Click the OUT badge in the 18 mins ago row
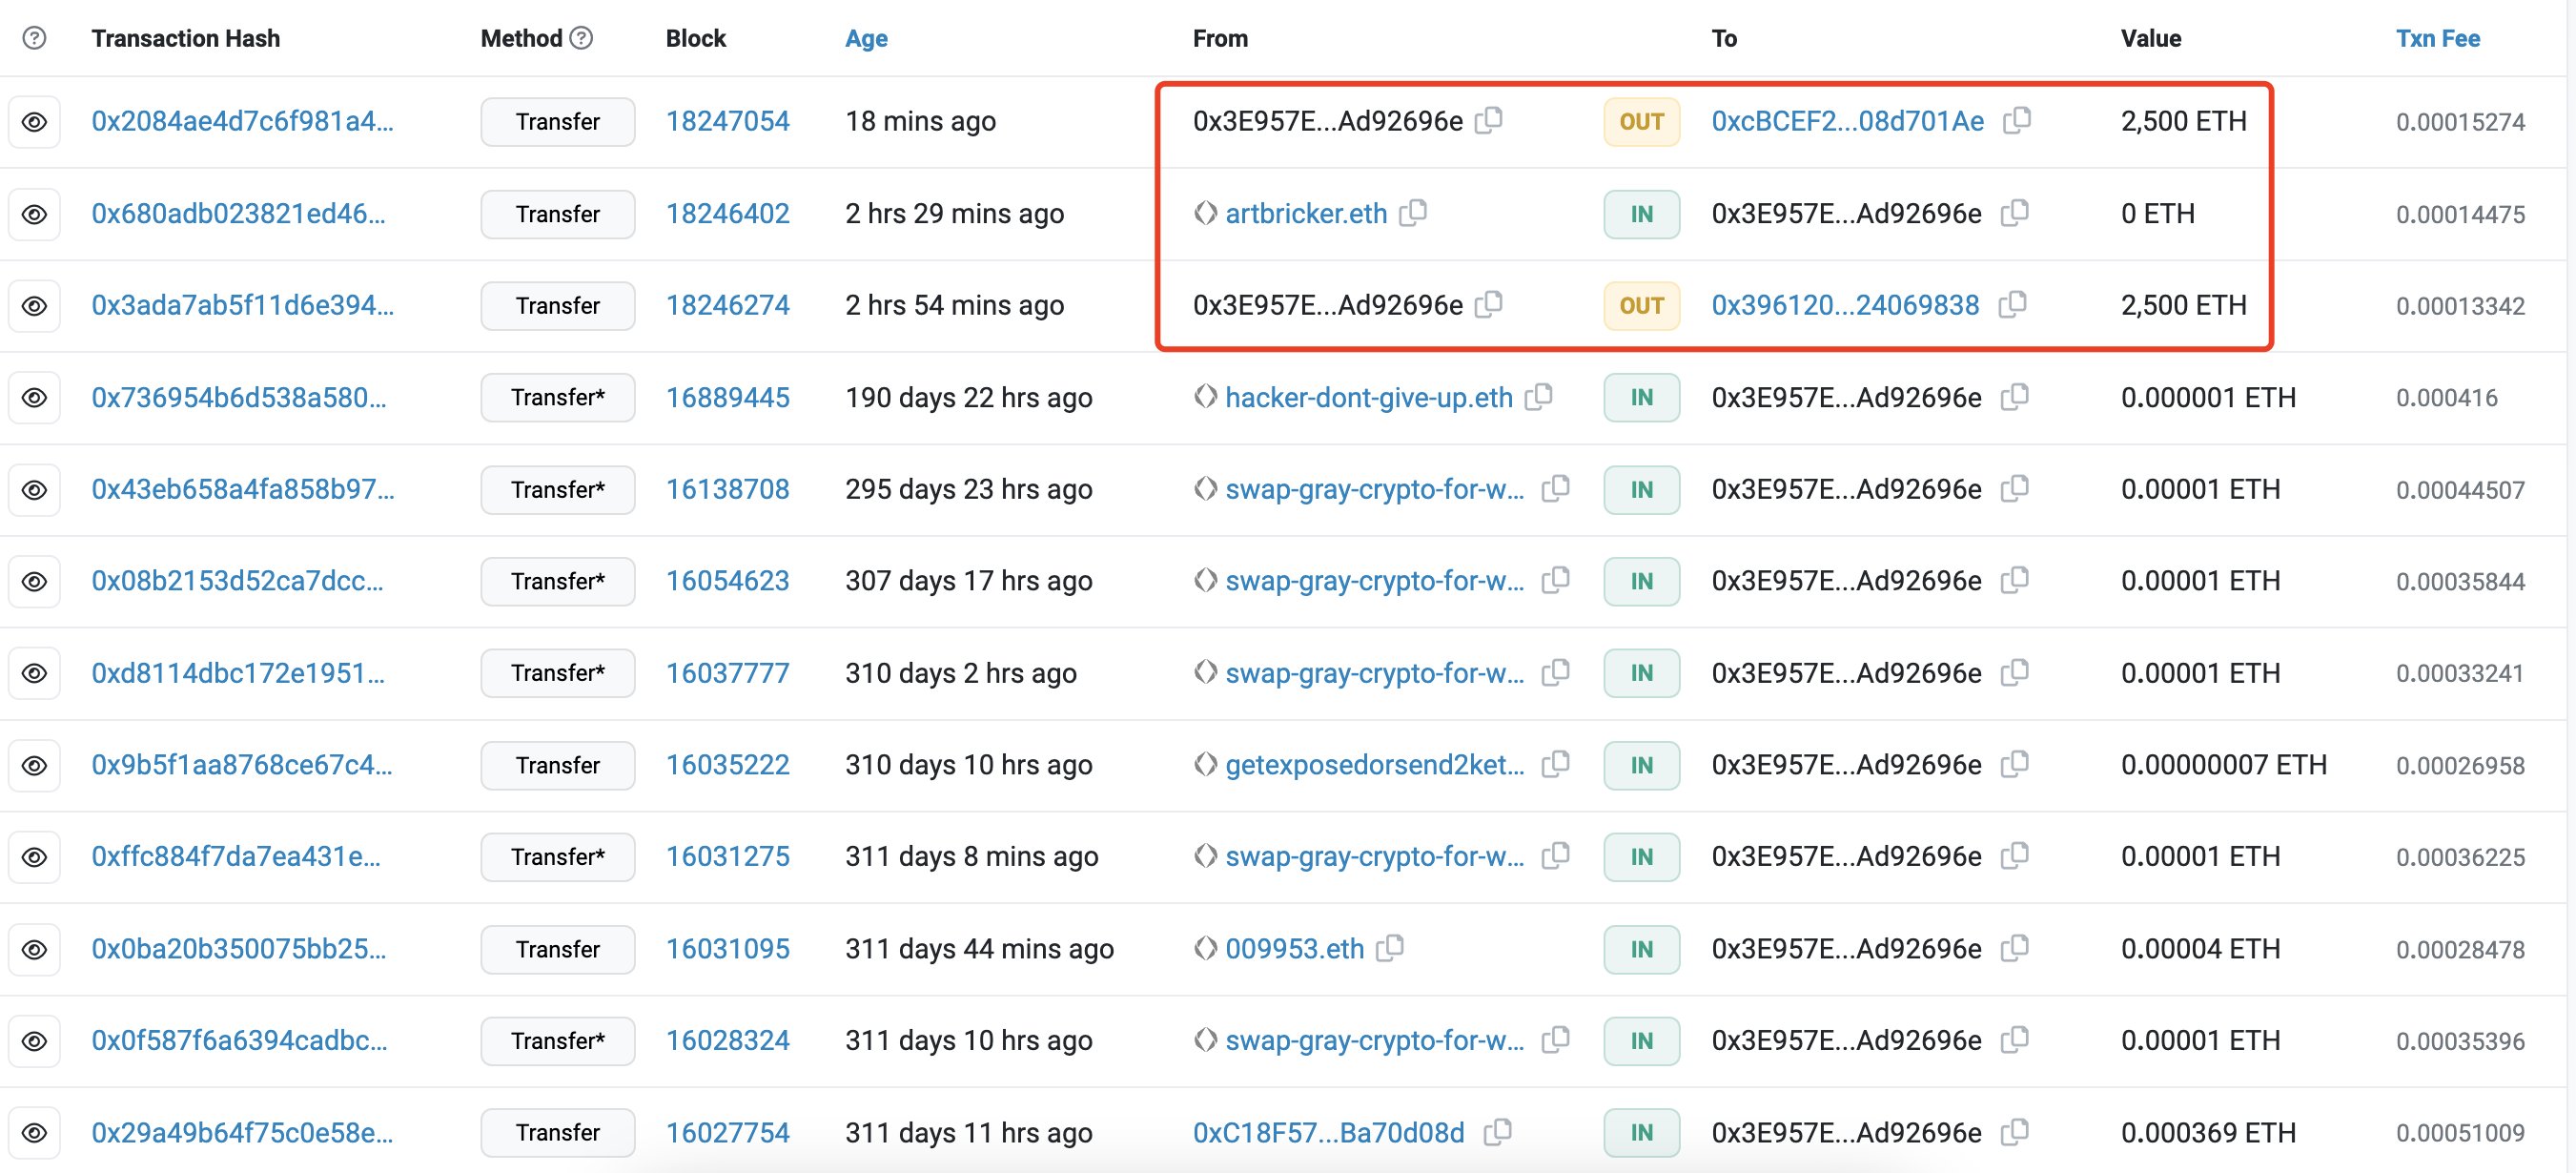 (1641, 122)
